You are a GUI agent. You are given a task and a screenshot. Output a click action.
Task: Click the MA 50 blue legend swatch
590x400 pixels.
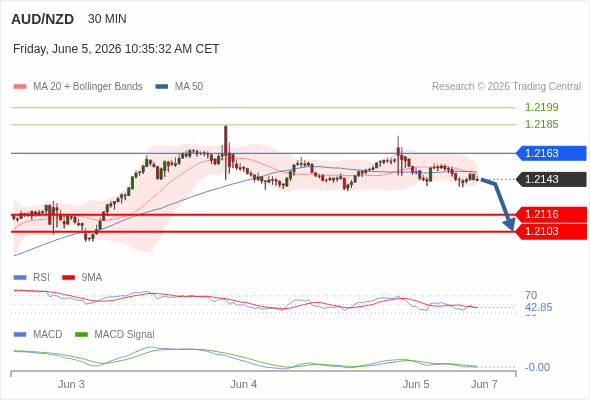coord(162,87)
